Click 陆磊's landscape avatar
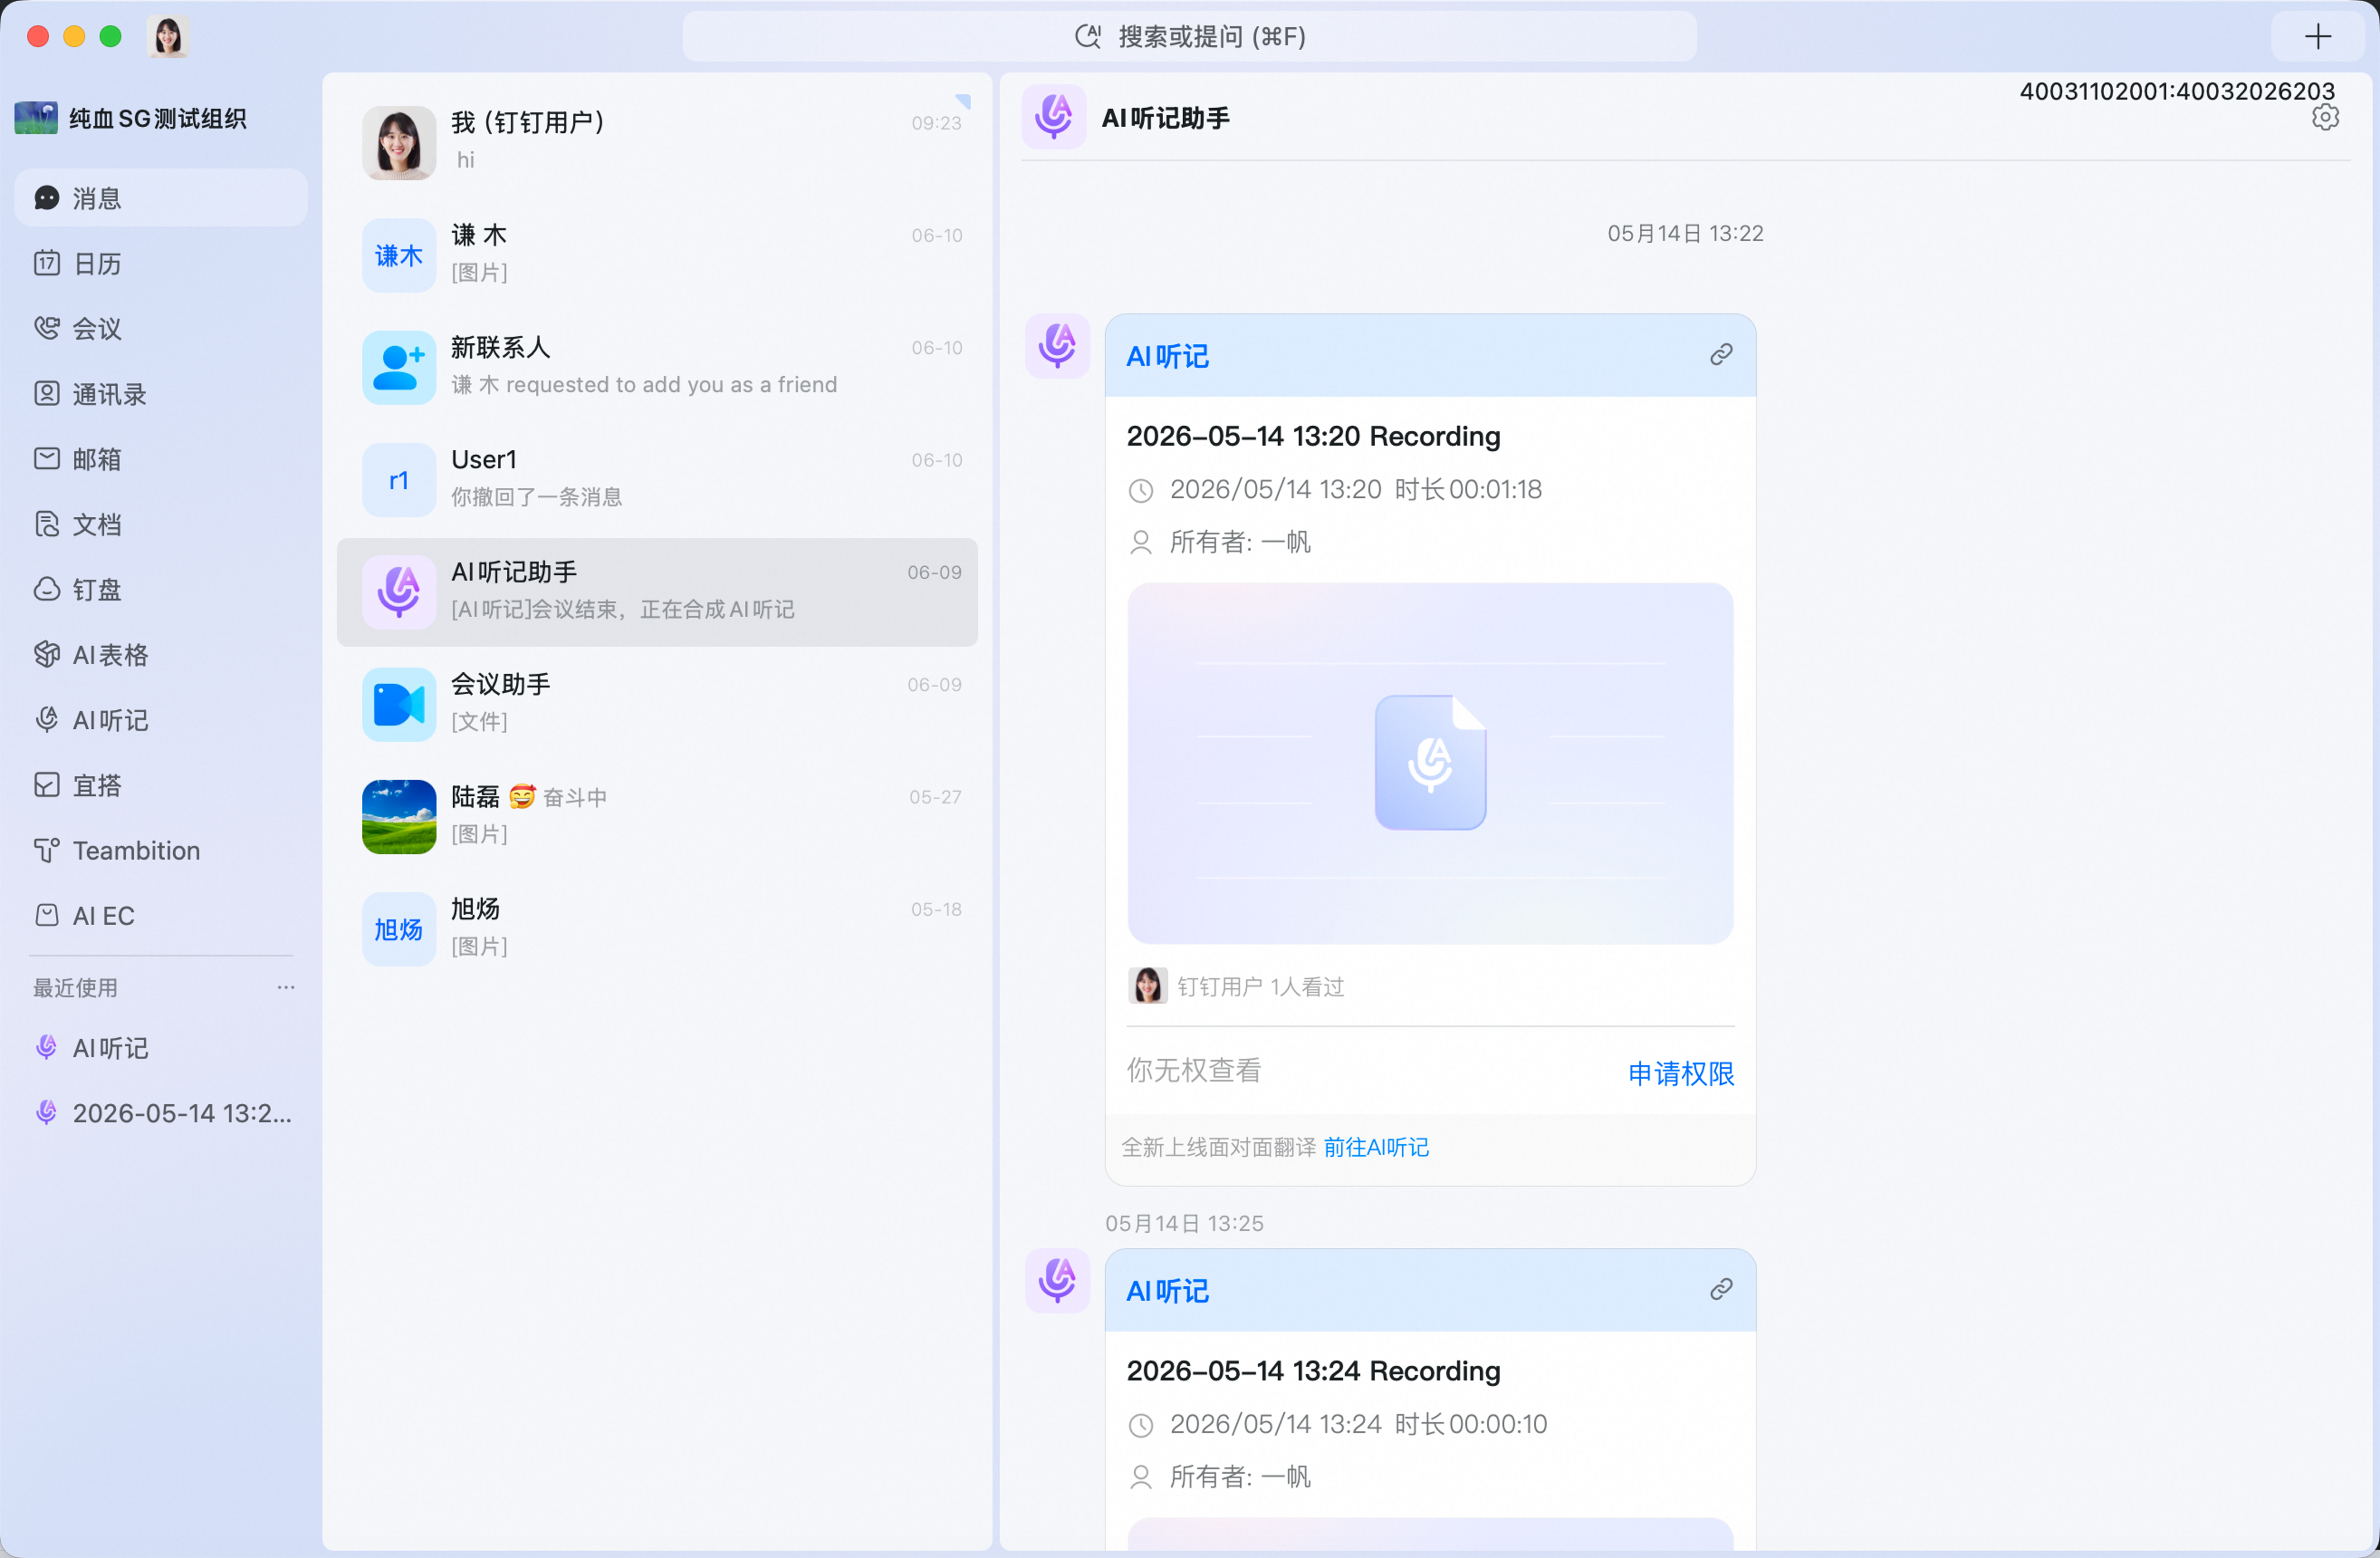Image resolution: width=2380 pixels, height=1558 pixels. (x=399, y=817)
